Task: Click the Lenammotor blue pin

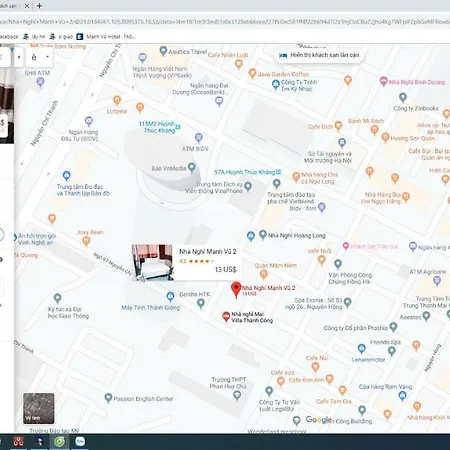Action: tap(362, 349)
